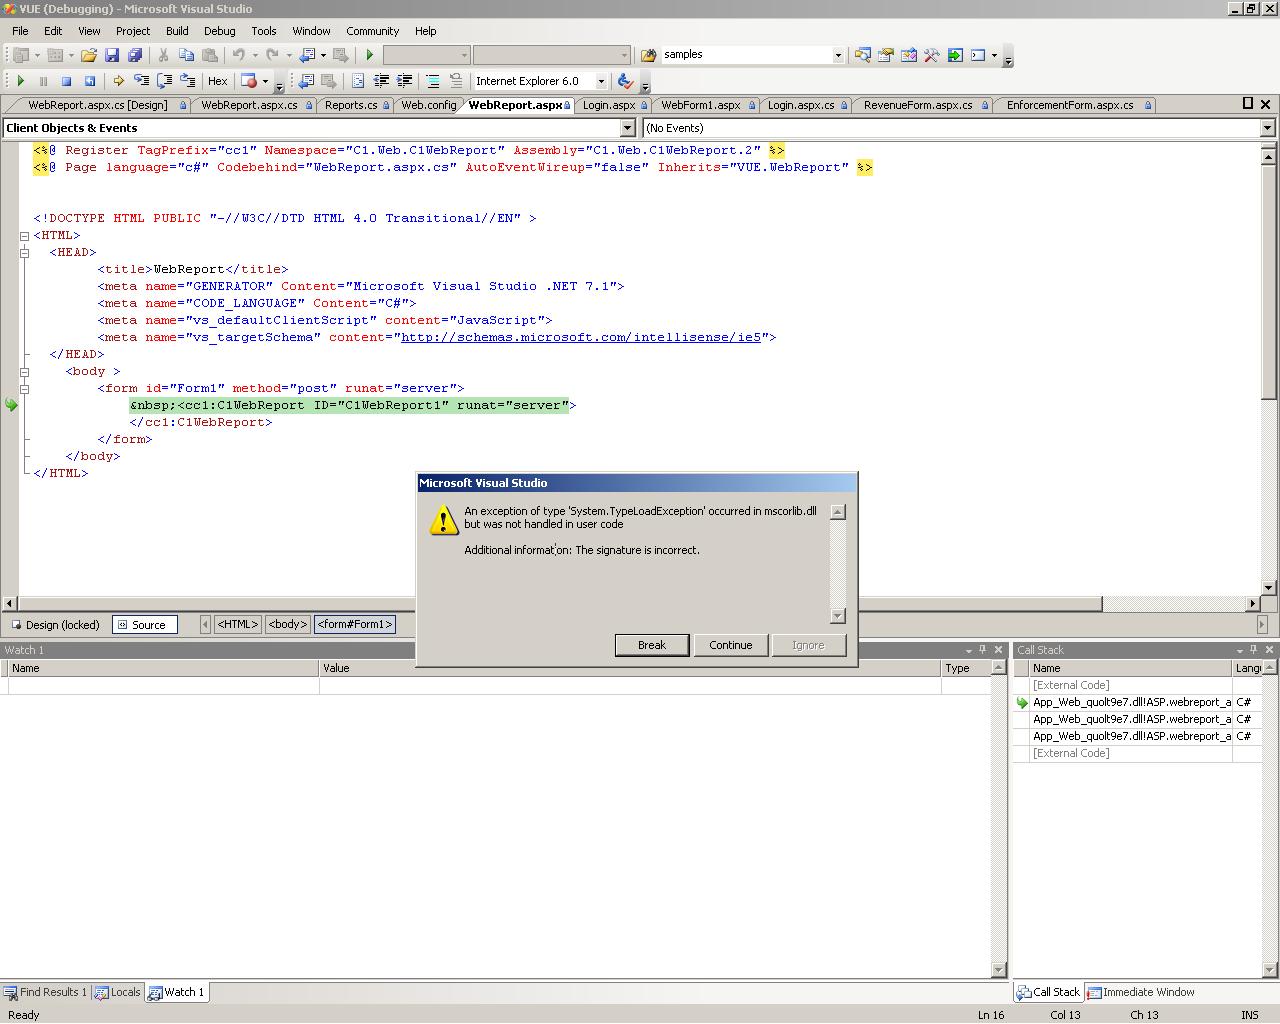Open intellisense schema URL link
This screenshot has width=1280, height=1024.
coord(581,338)
